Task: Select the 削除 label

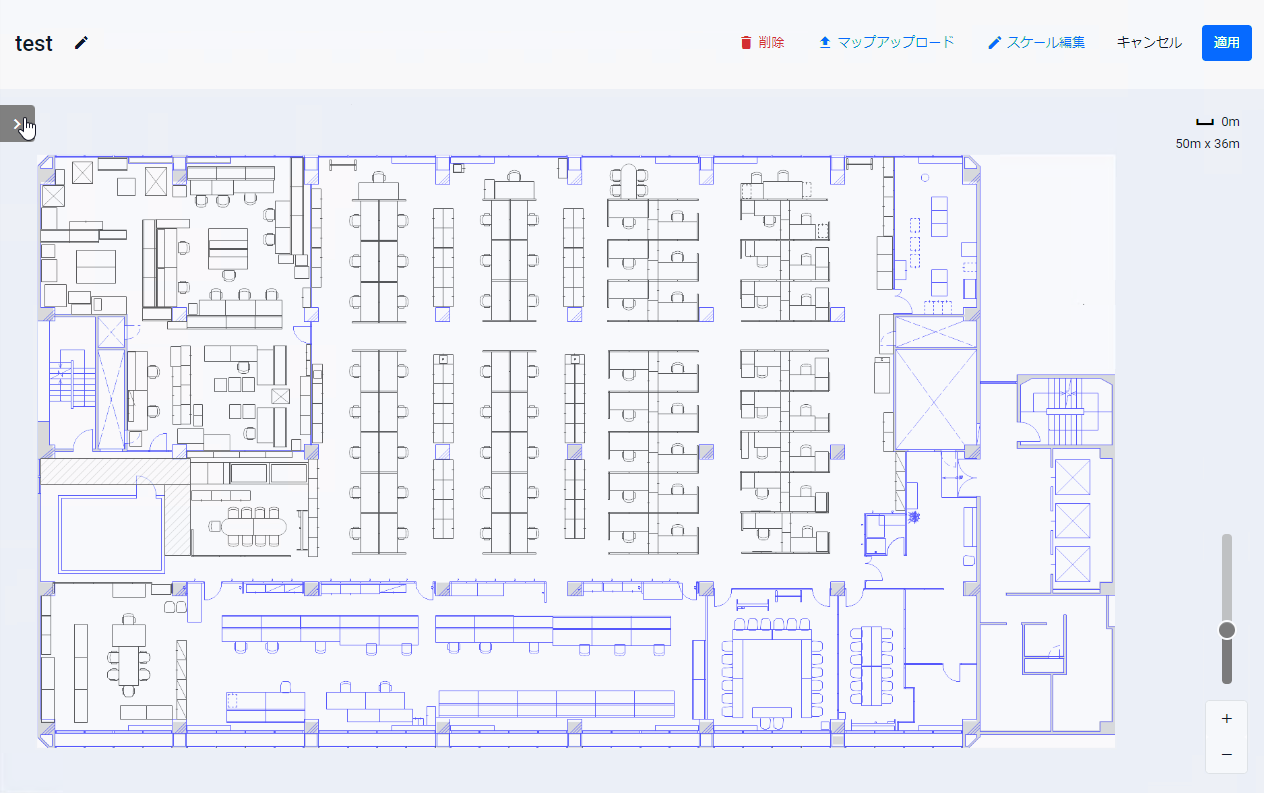Action: click(771, 43)
